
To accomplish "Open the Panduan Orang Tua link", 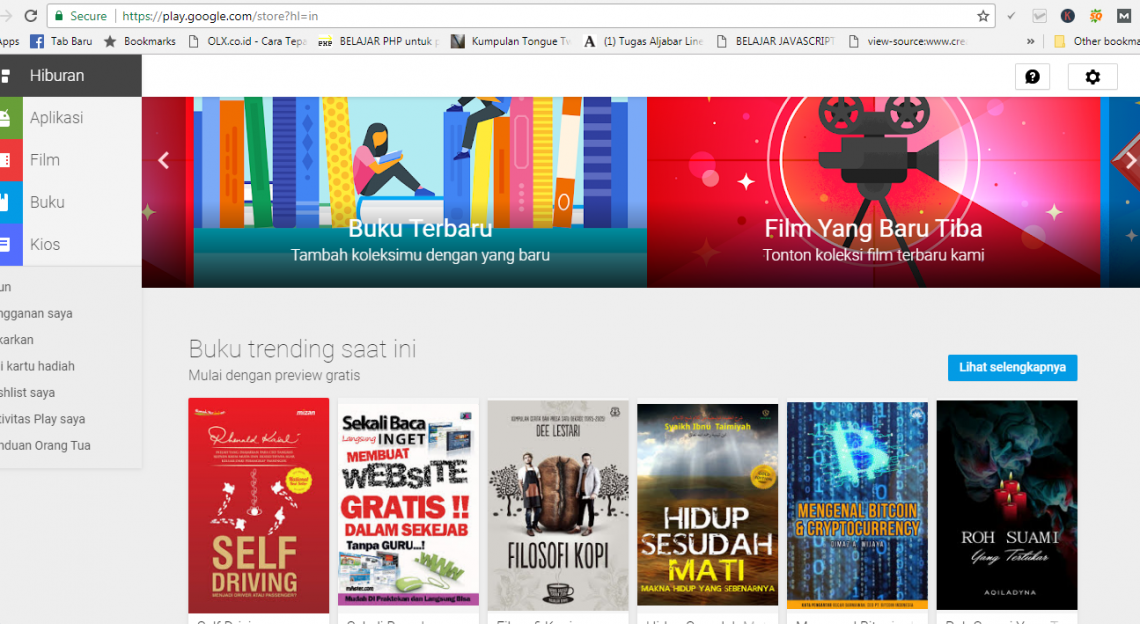I will [x=46, y=446].
